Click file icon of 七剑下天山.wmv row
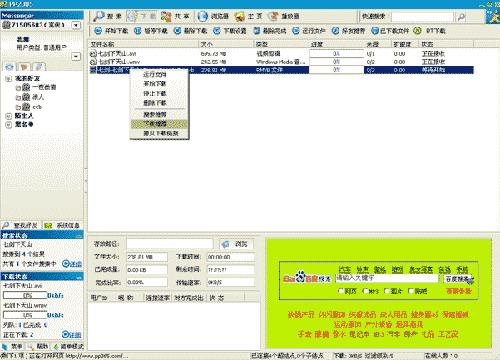Viewport: 500px width, 360px height. tap(93, 62)
